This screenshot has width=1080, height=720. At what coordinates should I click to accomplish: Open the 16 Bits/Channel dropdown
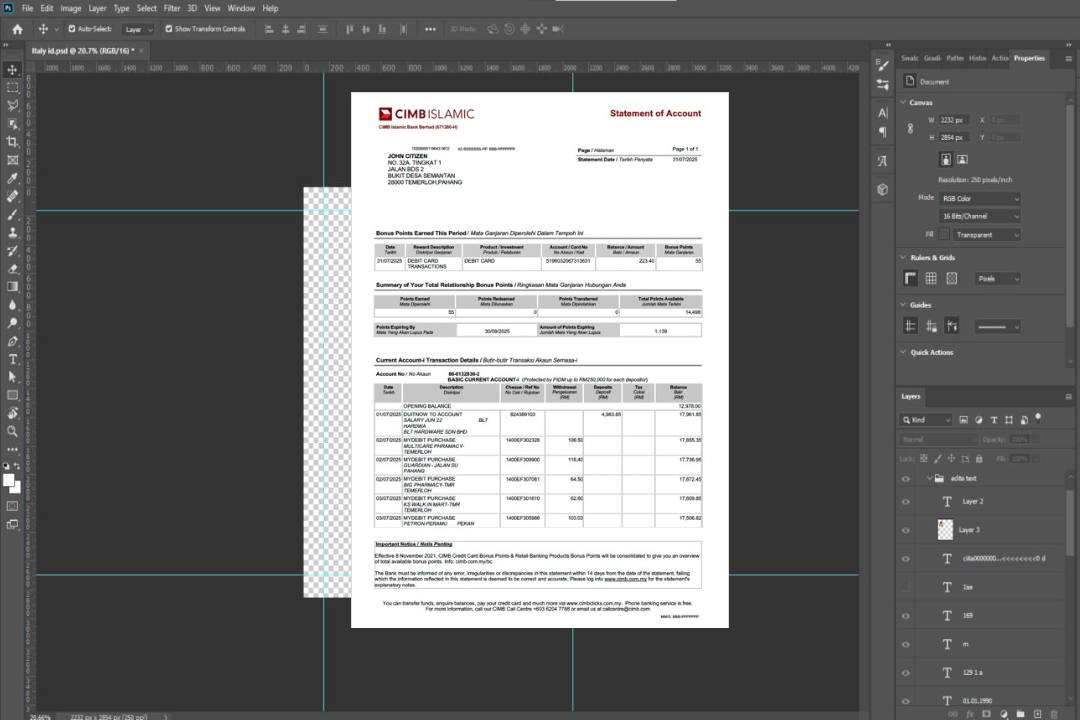click(979, 216)
